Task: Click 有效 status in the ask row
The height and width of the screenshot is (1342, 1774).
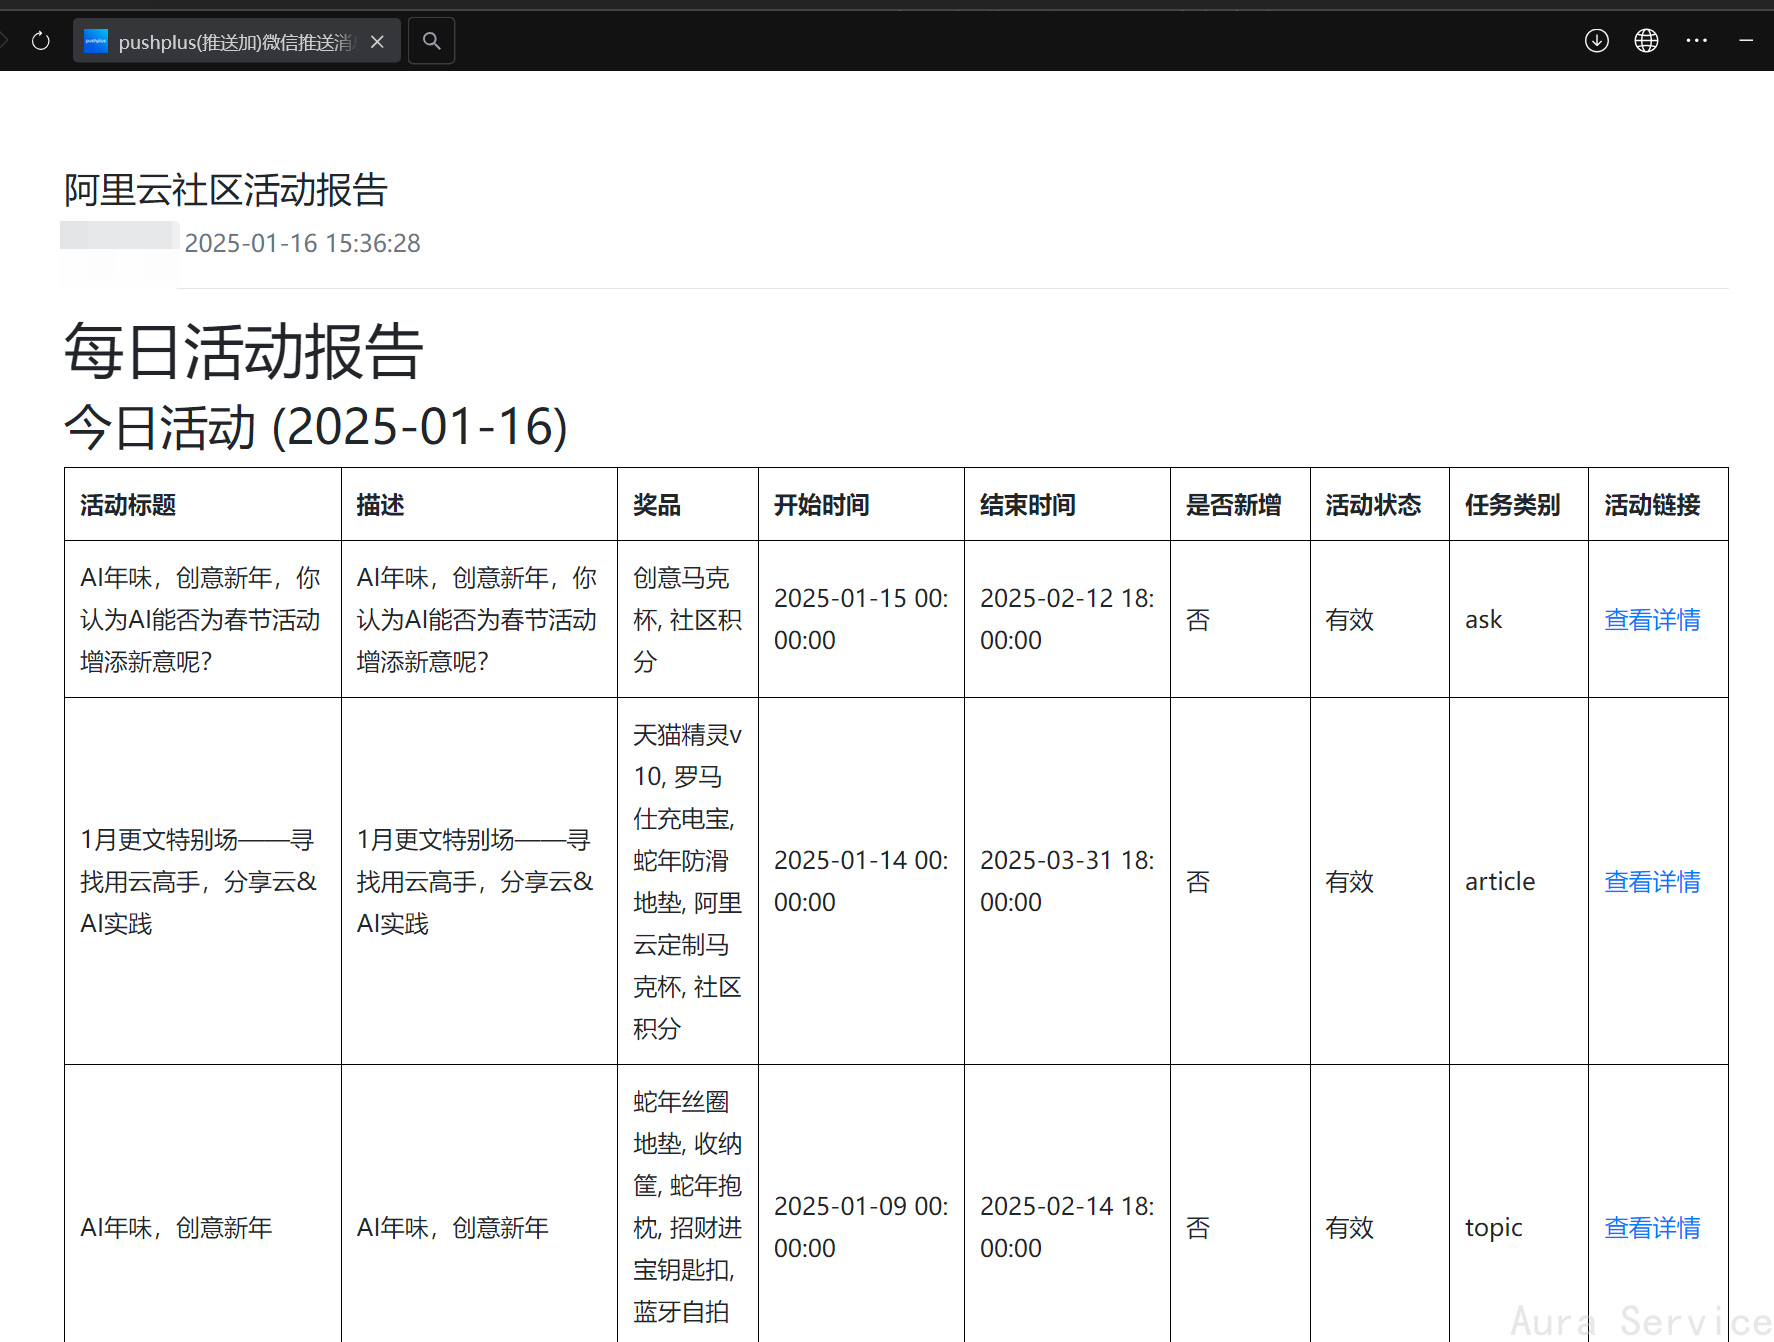Action: point(1349,620)
